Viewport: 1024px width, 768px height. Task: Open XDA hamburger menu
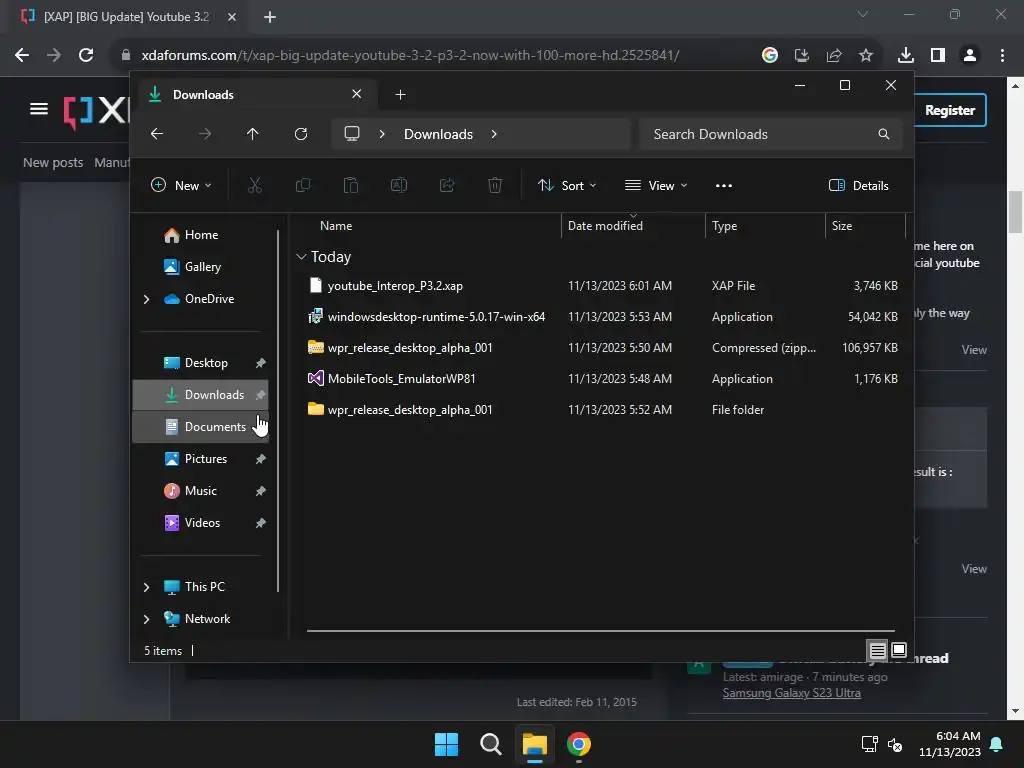click(39, 109)
